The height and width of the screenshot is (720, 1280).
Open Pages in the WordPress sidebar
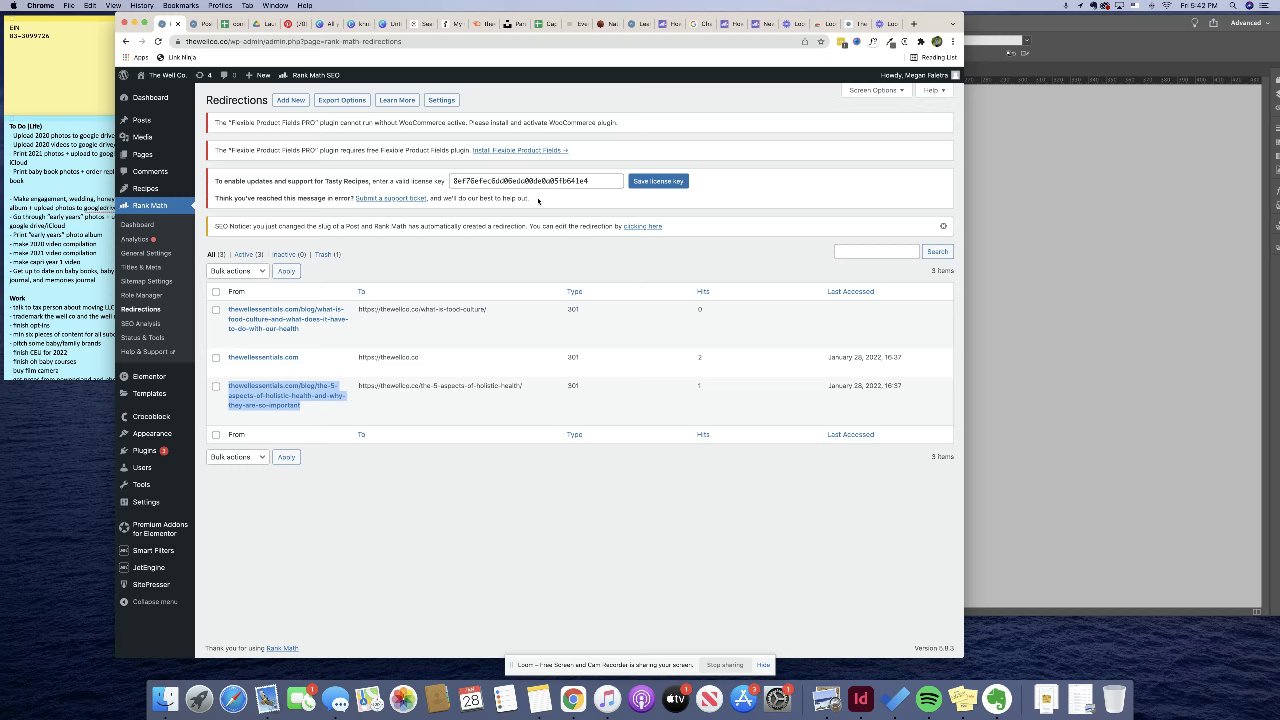point(142,154)
